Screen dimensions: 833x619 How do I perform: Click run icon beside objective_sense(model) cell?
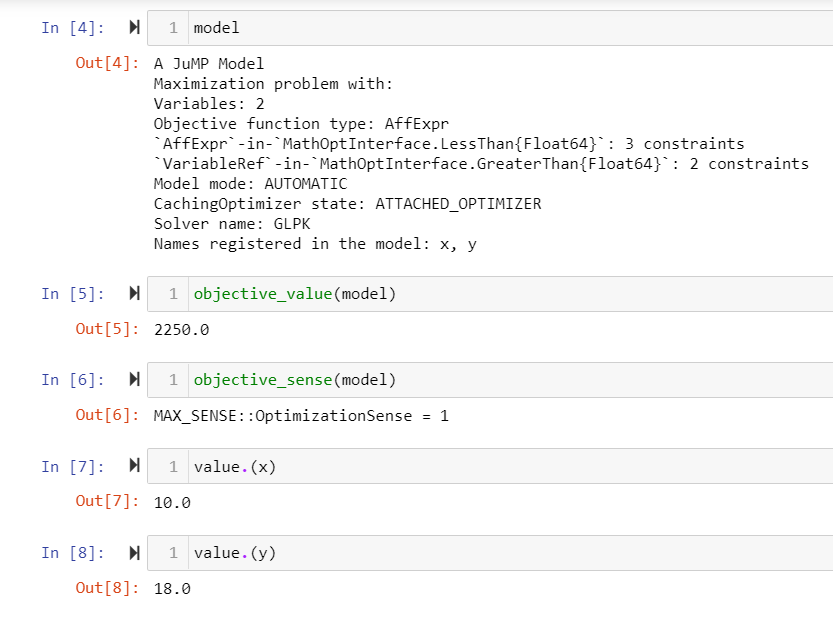point(135,380)
